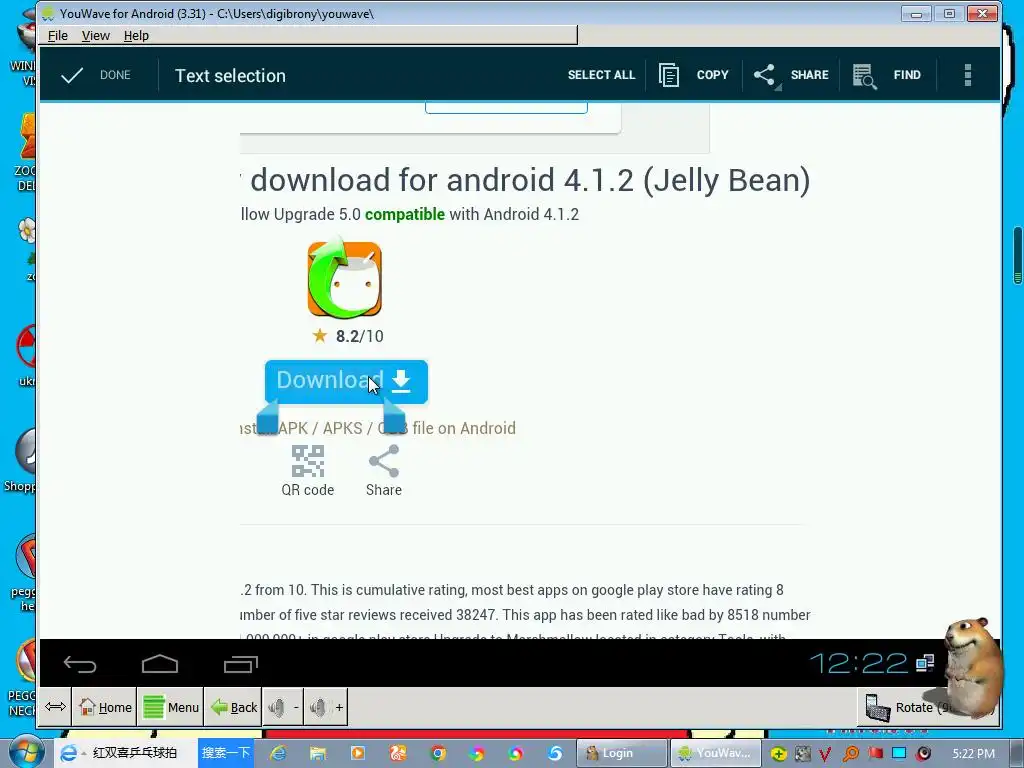Click the YouWave Menu button
Screen dimensions: 1024x768
pos(170,707)
